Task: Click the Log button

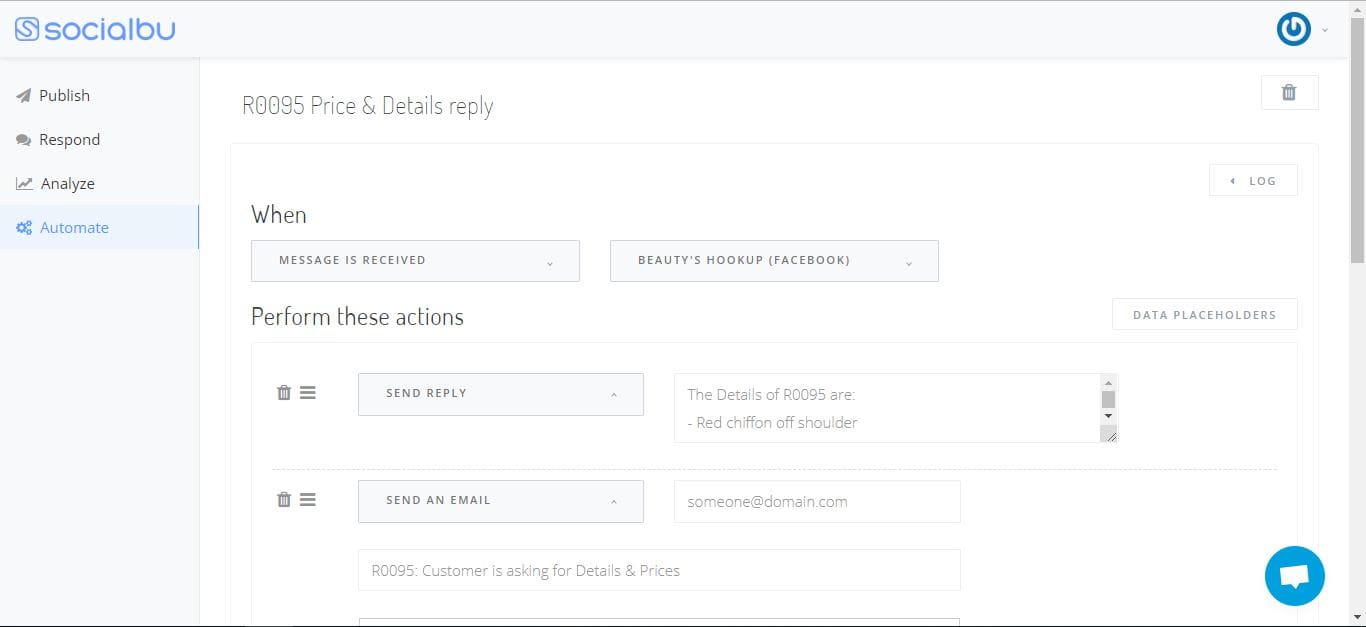Action: 1253,181
